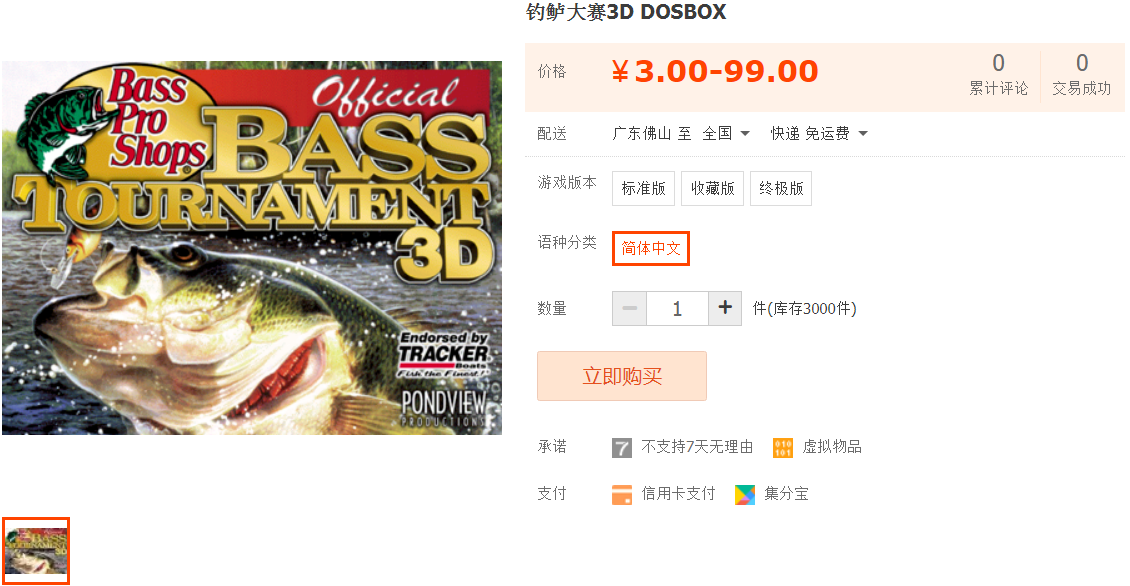The width and height of the screenshot is (1130, 586).
Task: Select the small product thumbnail image
Action: click(x=36, y=551)
